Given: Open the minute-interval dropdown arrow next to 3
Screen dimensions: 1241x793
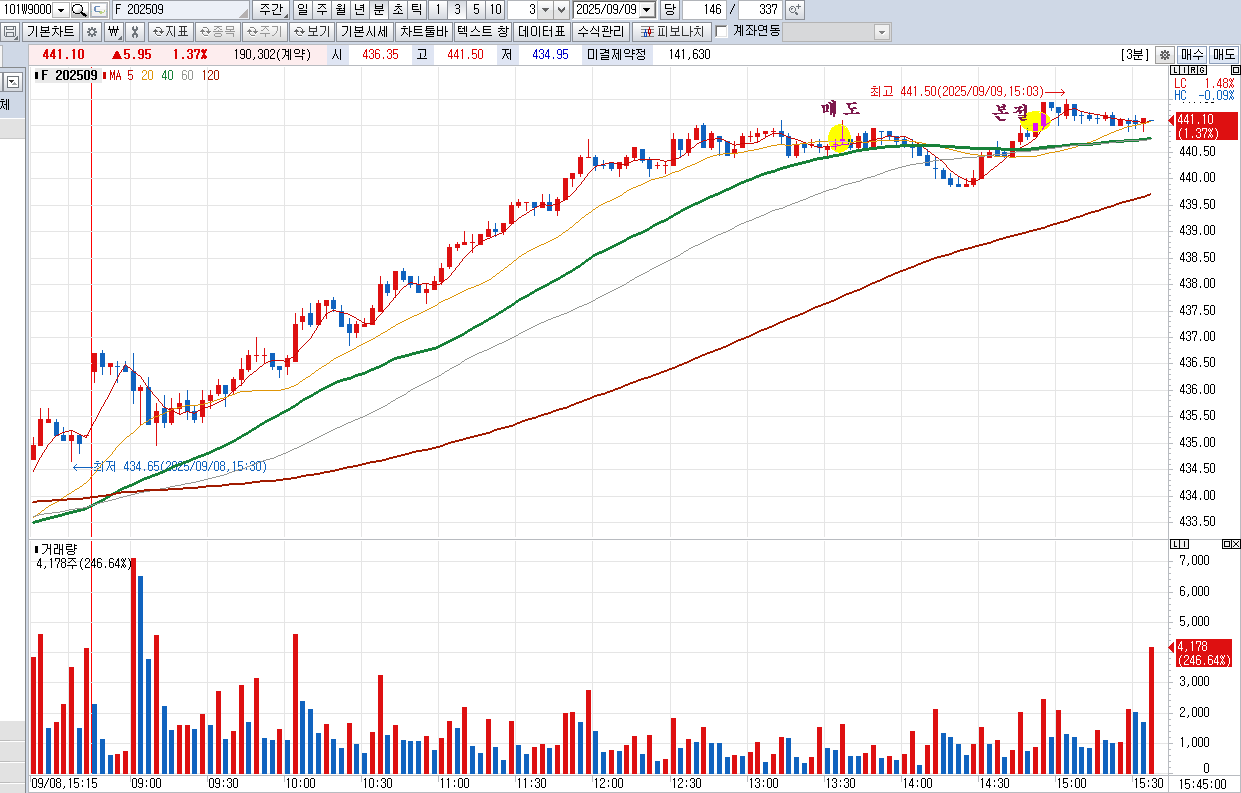Looking at the screenshot, I should (x=546, y=10).
